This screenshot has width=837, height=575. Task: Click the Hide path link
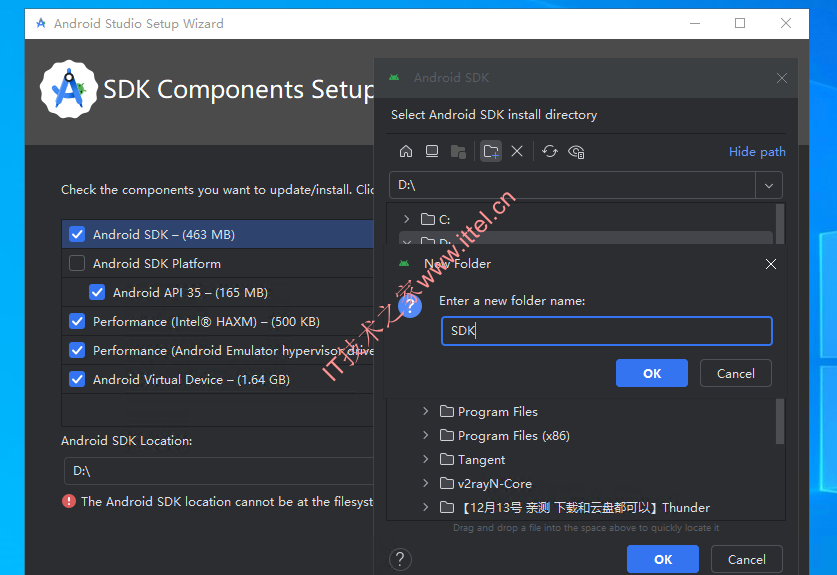[x=757, y=152]
